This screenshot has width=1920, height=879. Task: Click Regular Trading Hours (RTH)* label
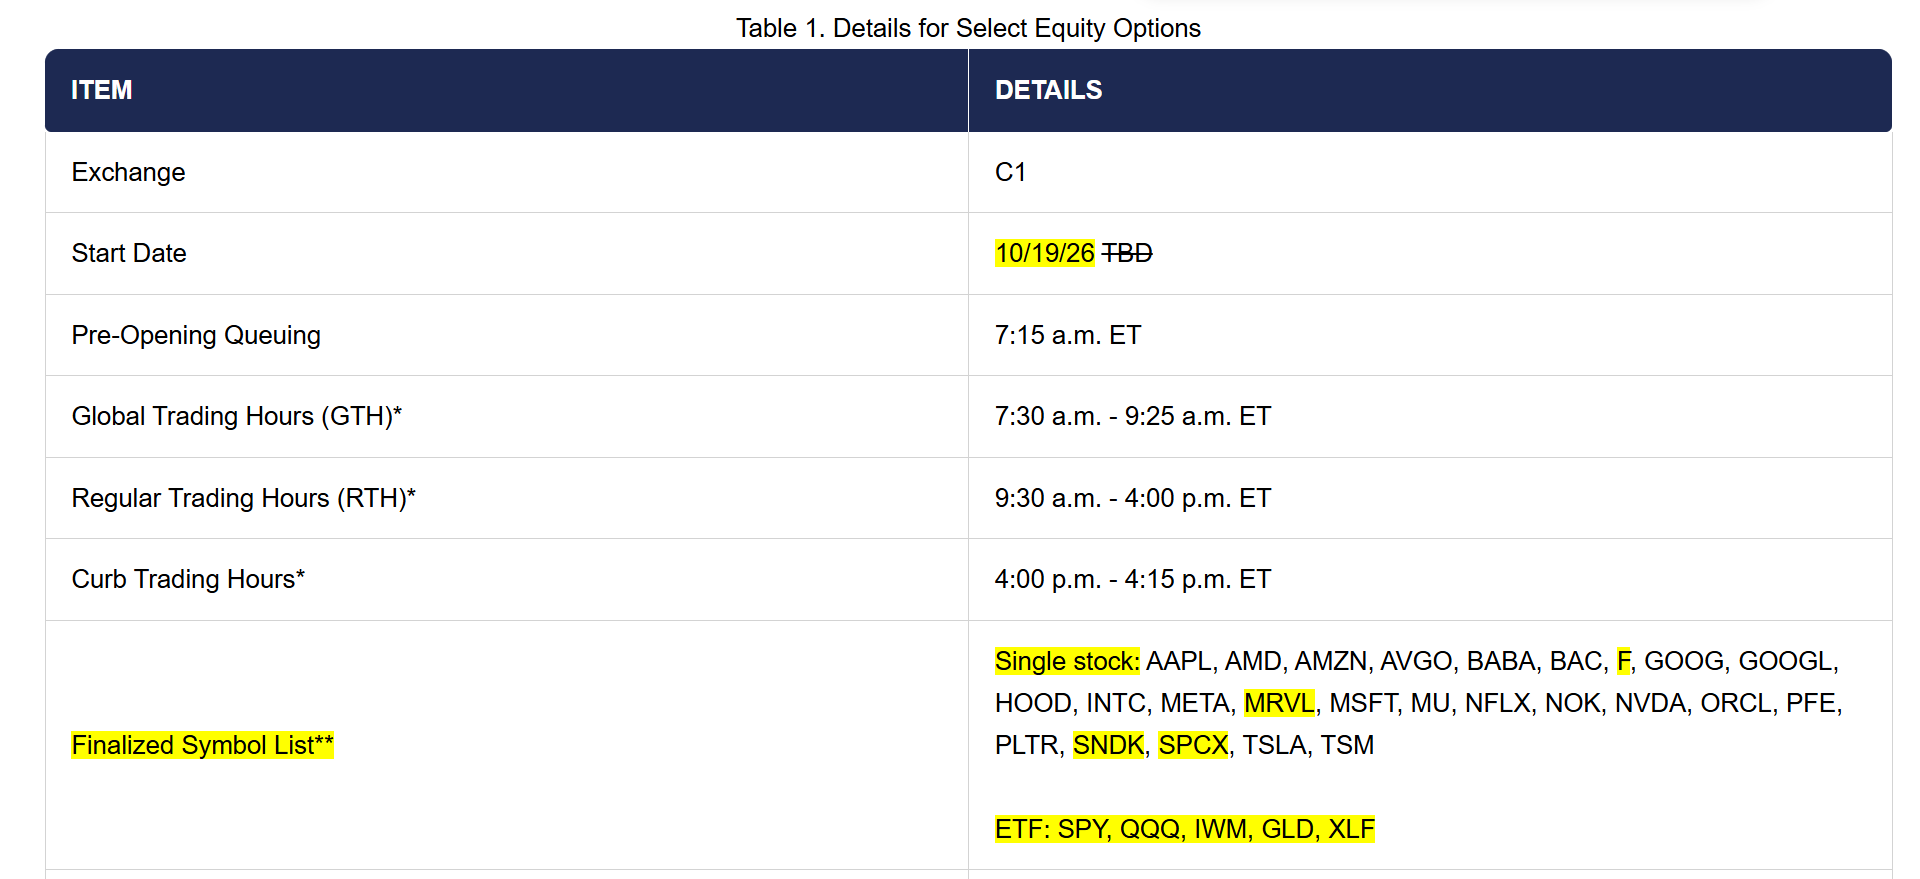243,498
